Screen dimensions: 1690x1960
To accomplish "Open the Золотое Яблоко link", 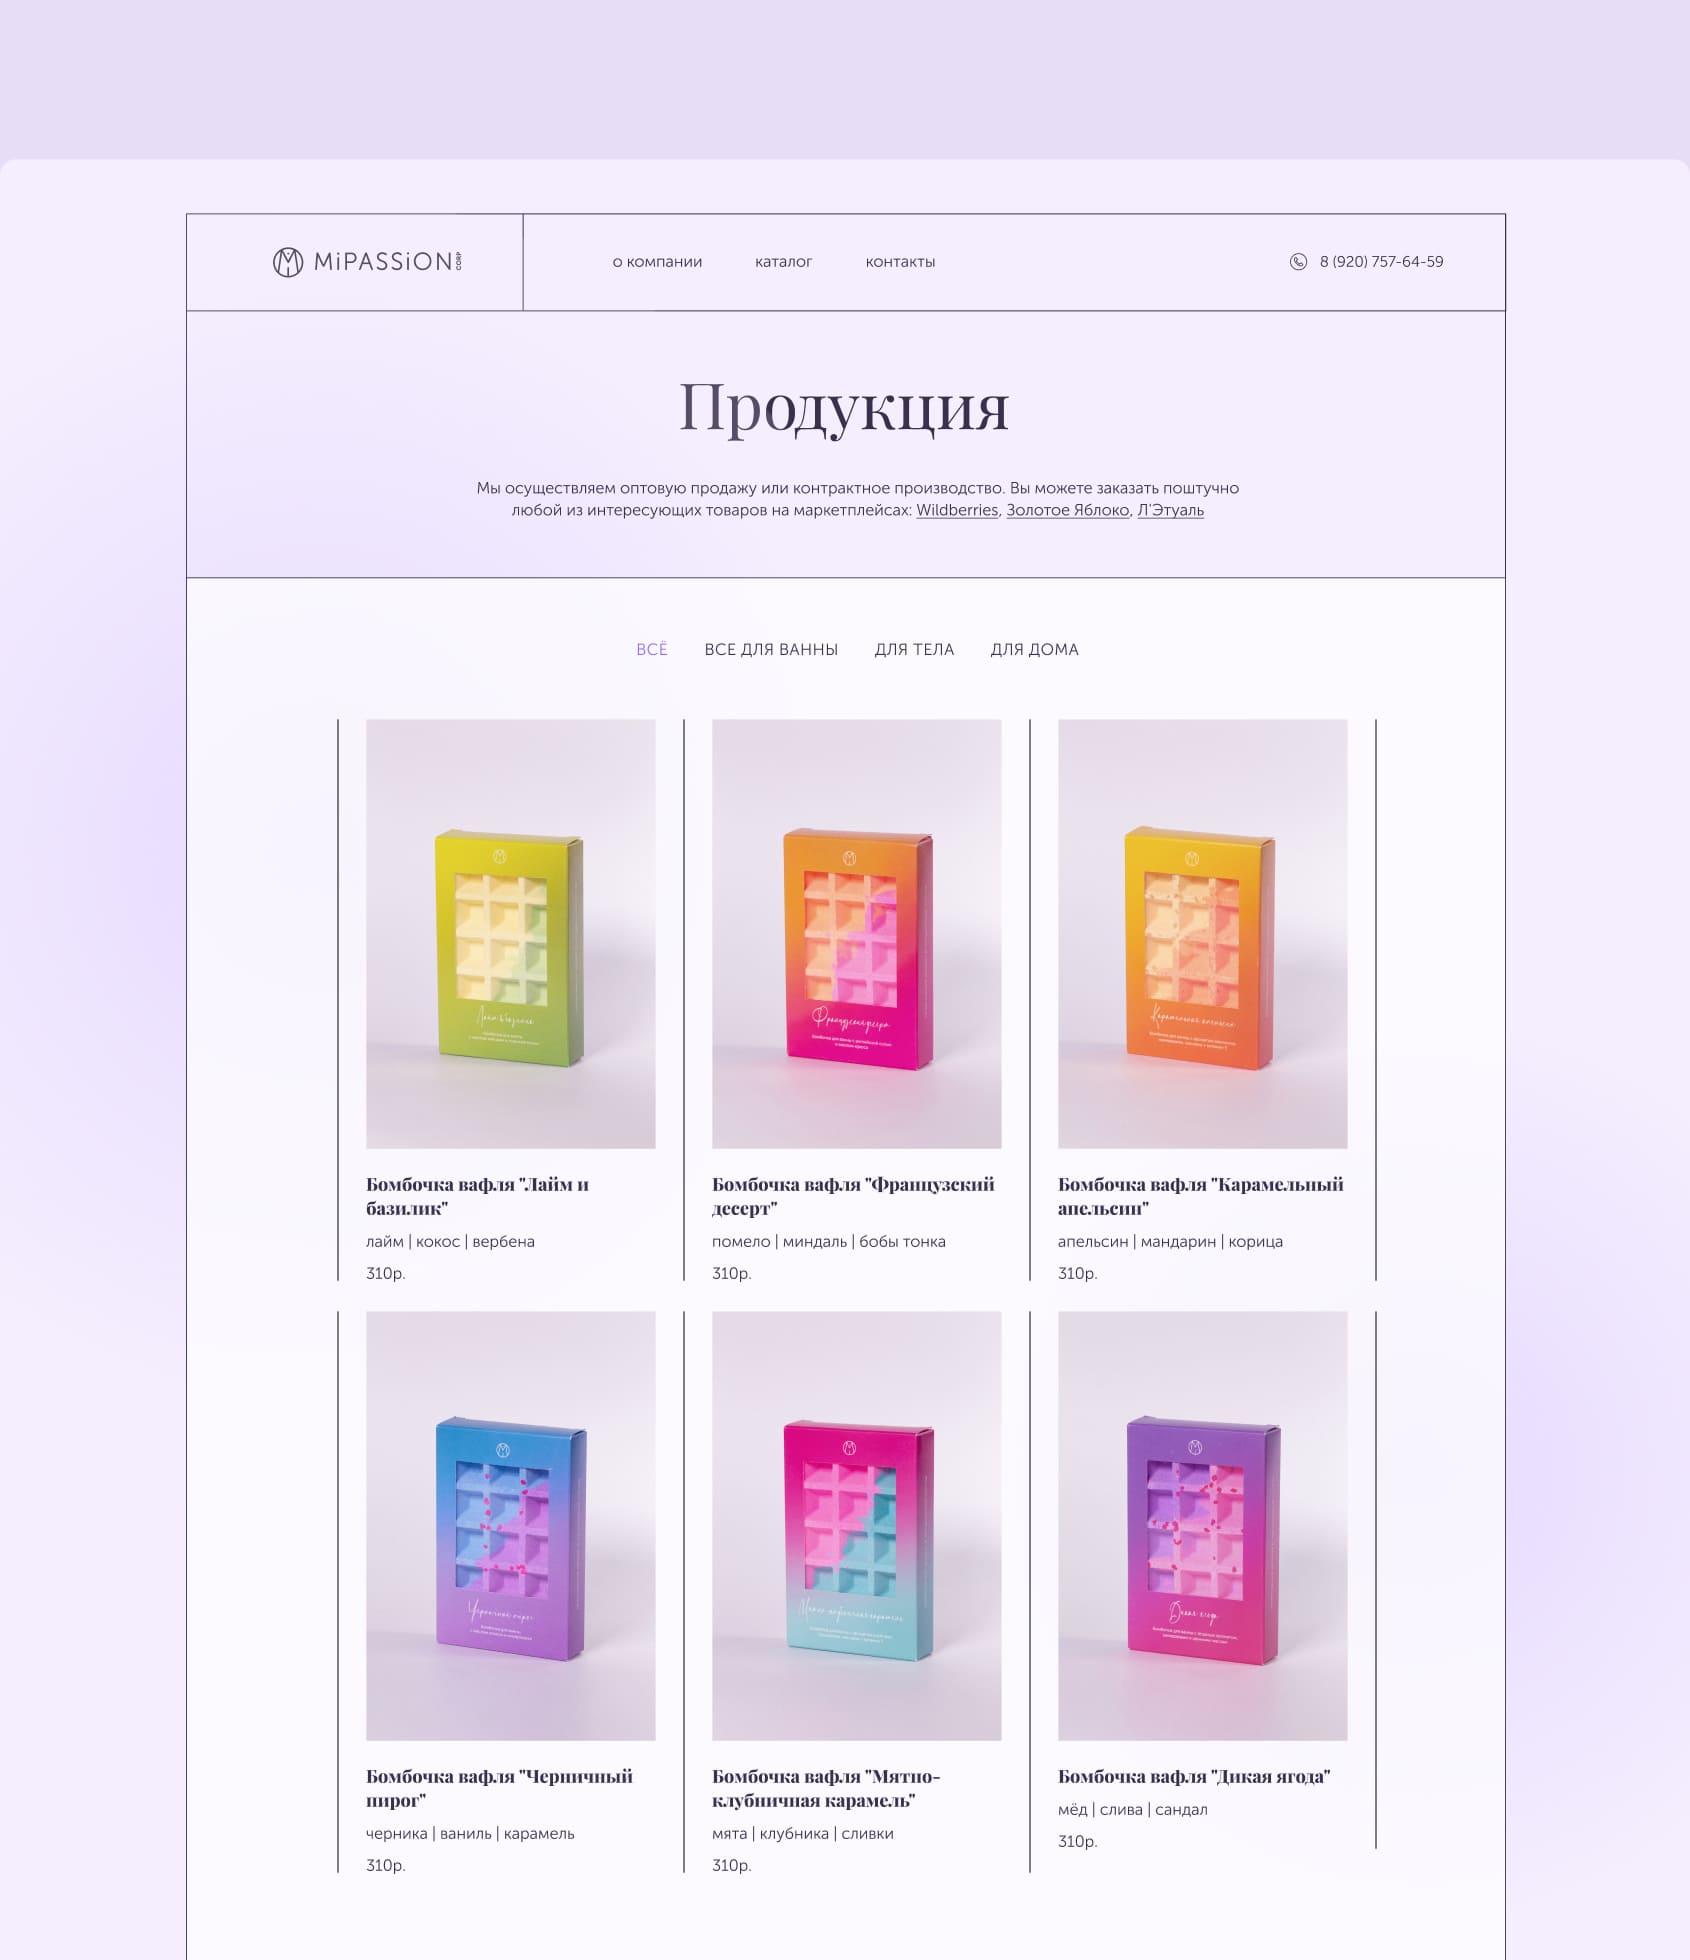I will (x=1068, y=510).
